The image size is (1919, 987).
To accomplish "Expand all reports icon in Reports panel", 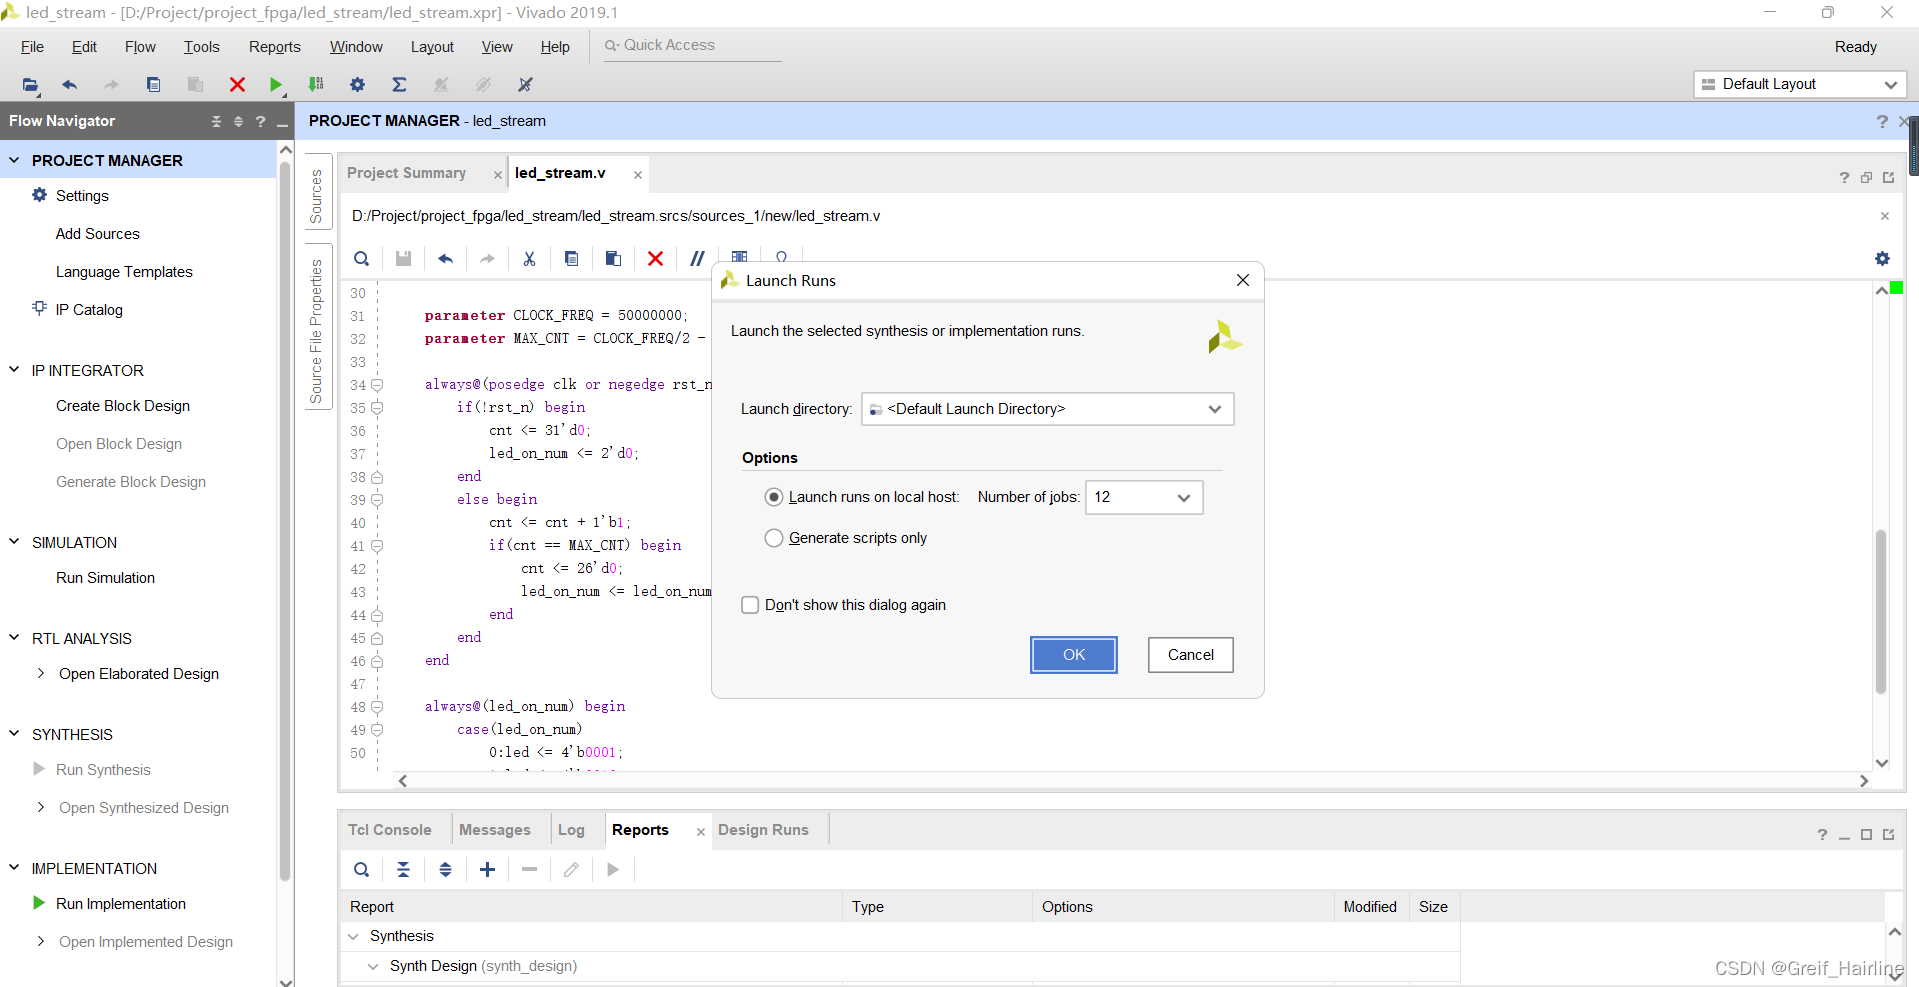I will [x=445, y=870].
